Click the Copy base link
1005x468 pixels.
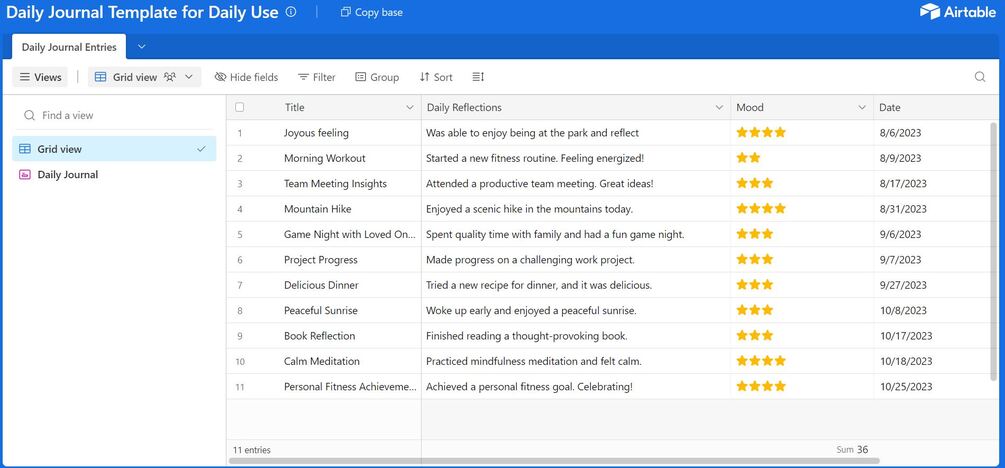click(372, 12)
